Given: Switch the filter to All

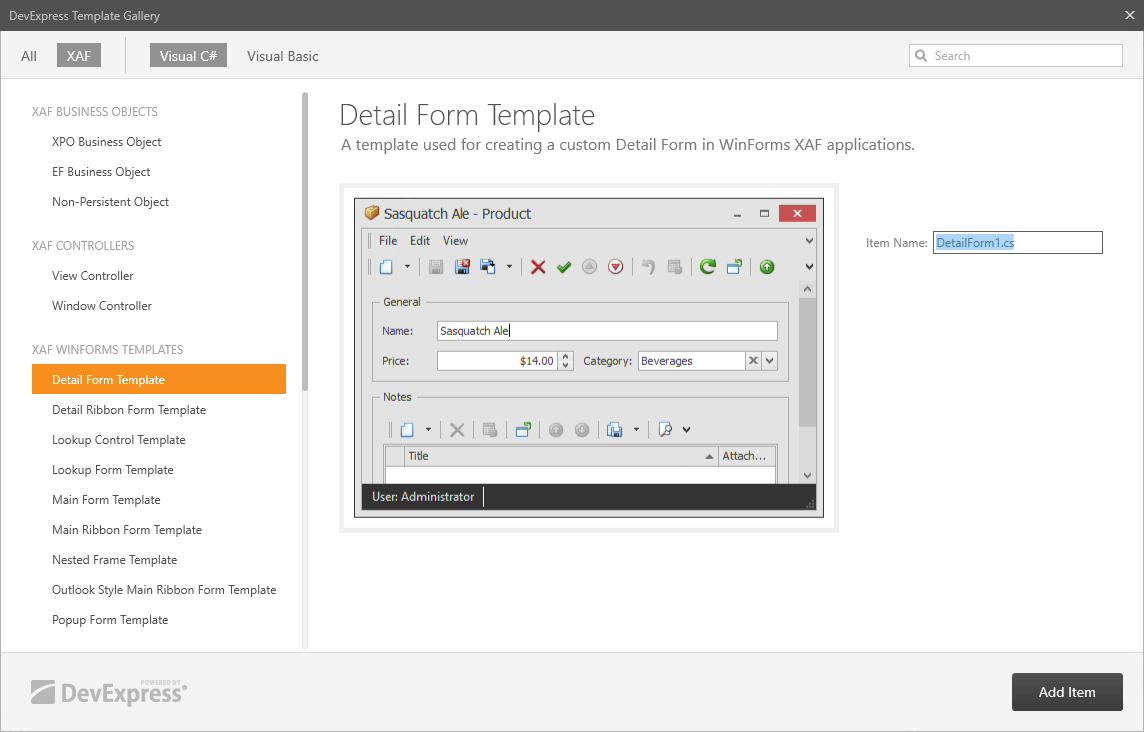Looking at the screenshot, I should tap(29, 56).
